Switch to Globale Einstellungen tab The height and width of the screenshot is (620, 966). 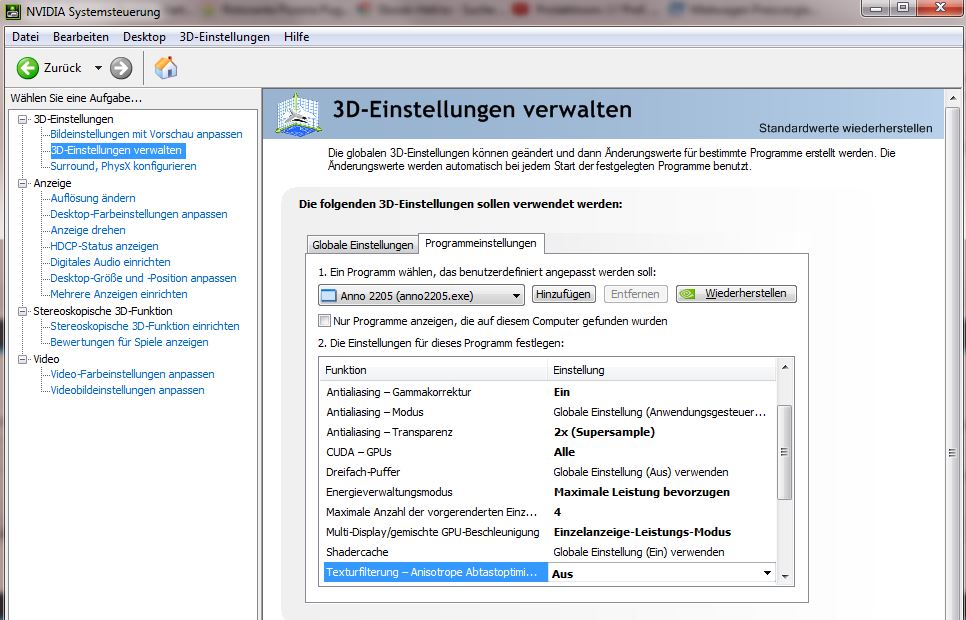362,245
